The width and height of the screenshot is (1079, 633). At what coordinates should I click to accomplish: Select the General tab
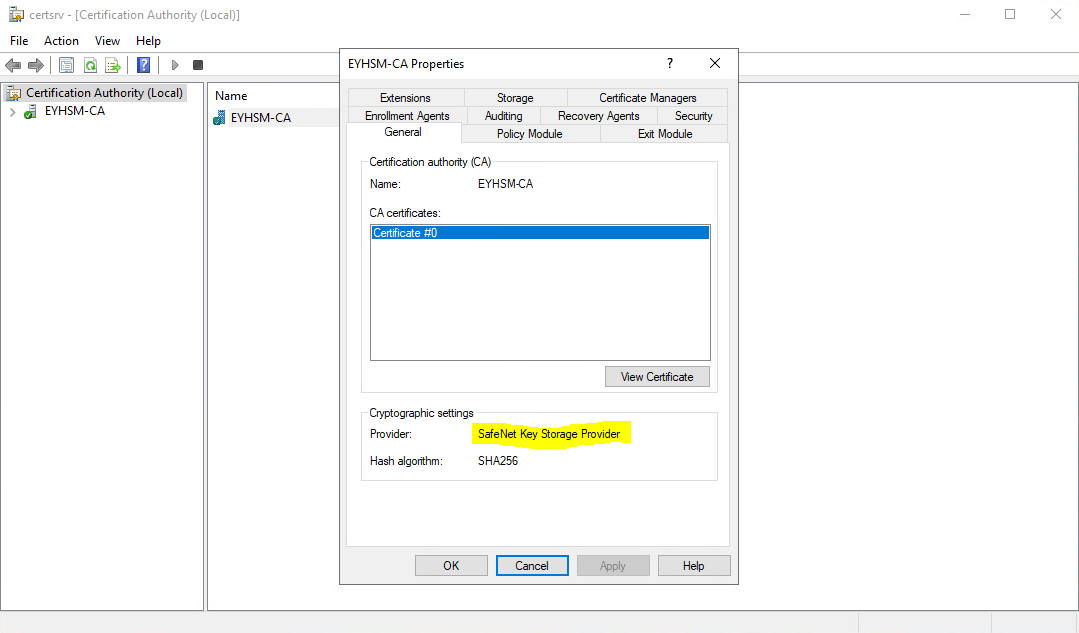403,132
